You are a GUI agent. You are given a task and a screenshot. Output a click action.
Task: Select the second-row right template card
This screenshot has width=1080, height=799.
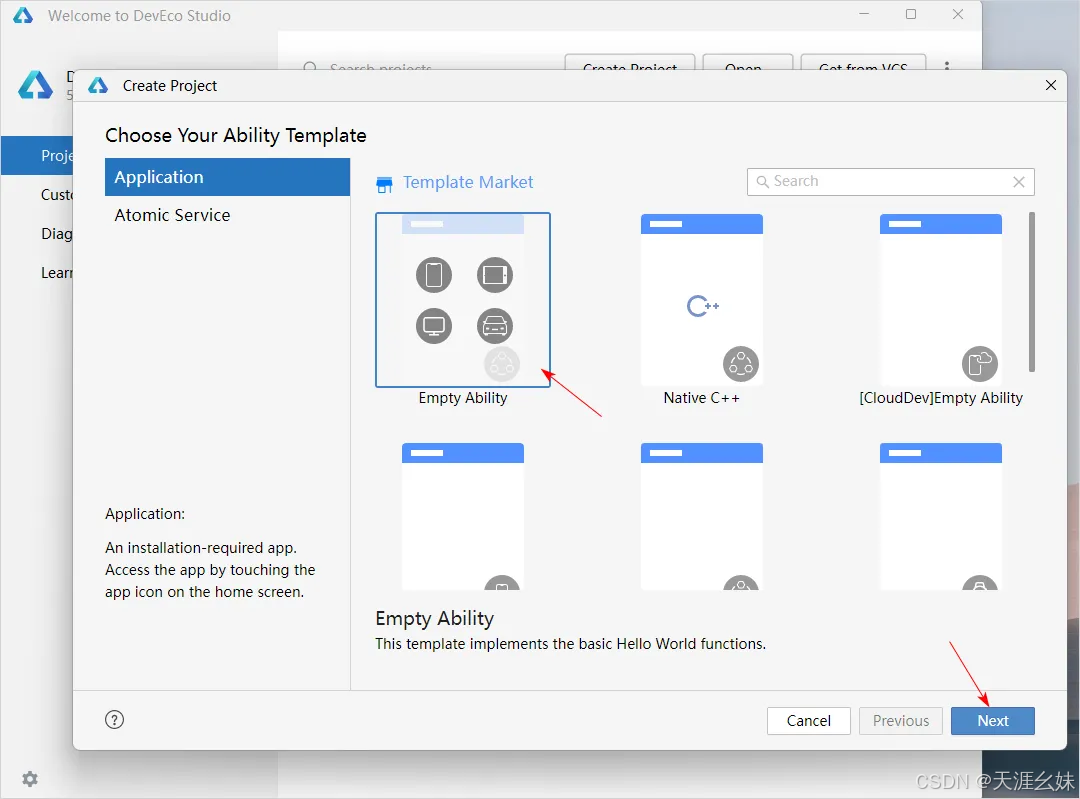(x=940, y=517)
